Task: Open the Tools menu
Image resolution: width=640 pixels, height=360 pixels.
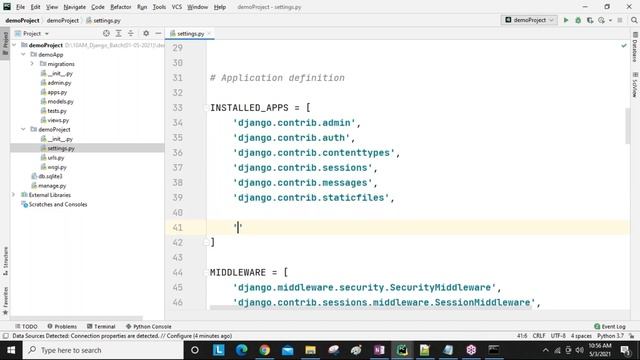Action: point(159,7)
